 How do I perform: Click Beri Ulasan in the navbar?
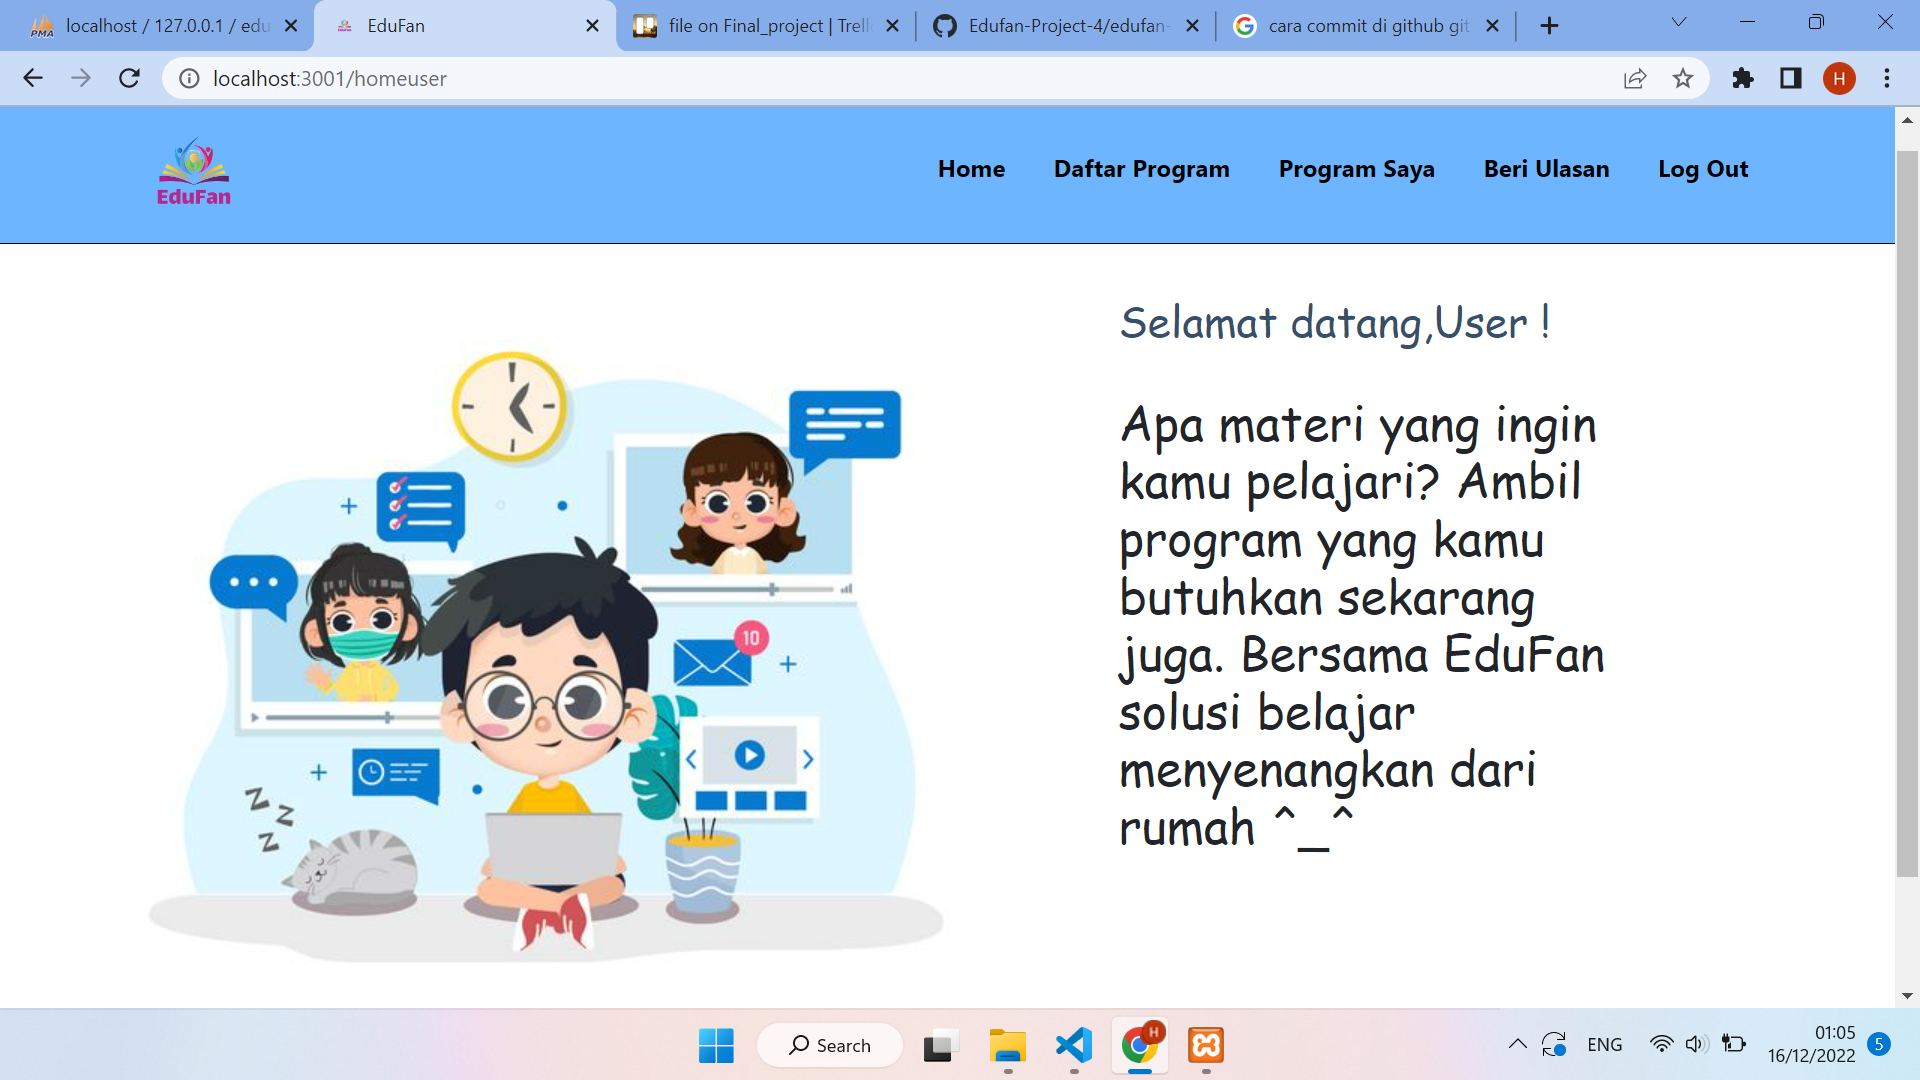click(x=1547, y=169)
